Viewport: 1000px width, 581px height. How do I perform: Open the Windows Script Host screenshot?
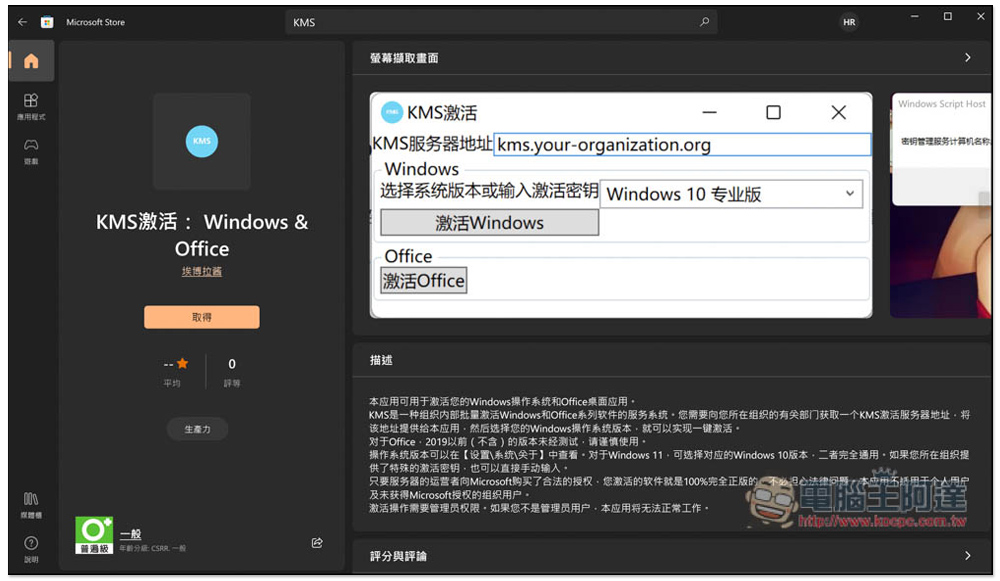pyautogui.click(x=941, y=205)
